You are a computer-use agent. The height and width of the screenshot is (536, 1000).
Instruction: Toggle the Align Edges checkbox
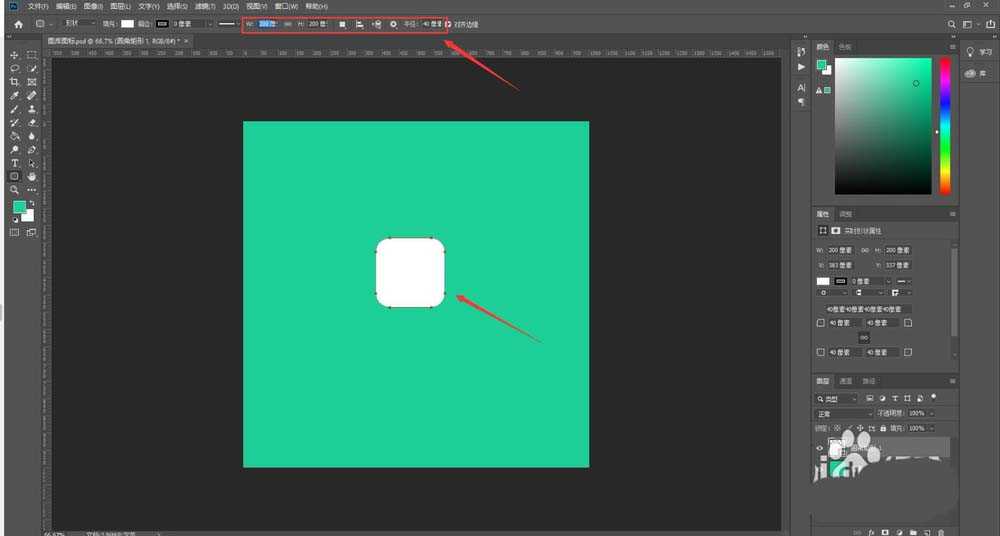coord(449,23)
